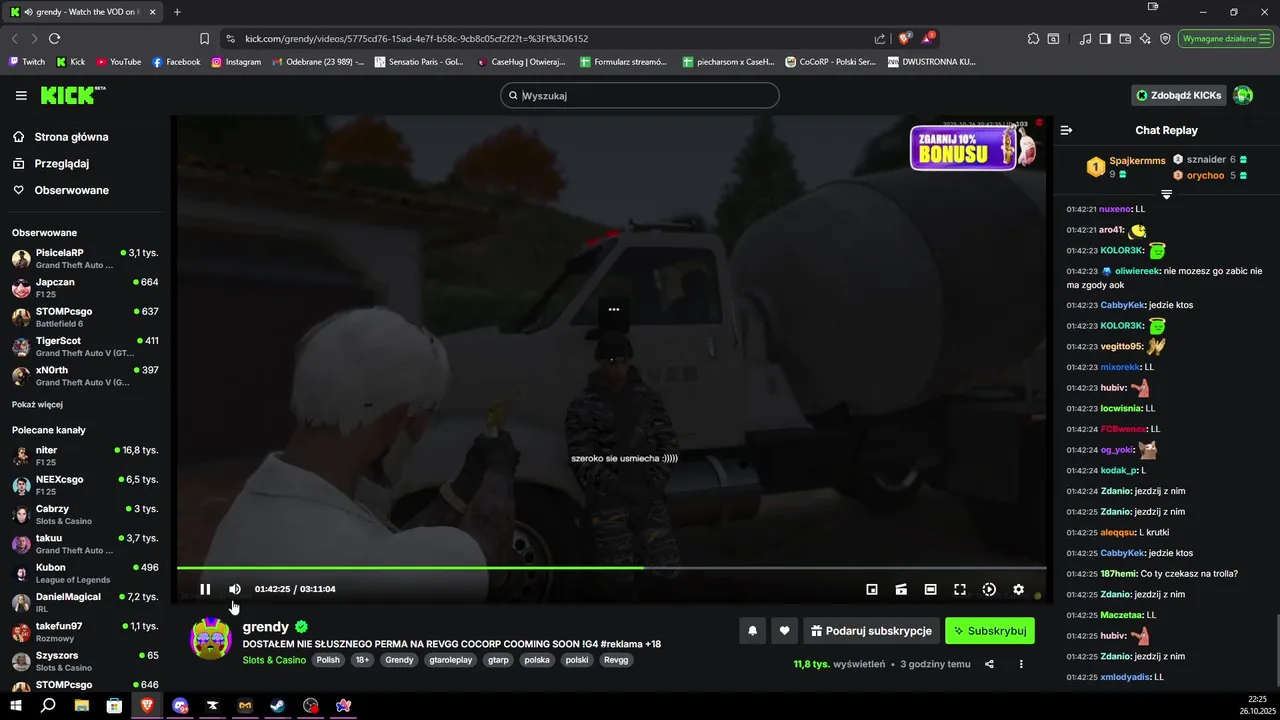Open Steam from the taskbar
This screenshot has width=1280, height=720.
pyautogui.click(x=278, y=705)
